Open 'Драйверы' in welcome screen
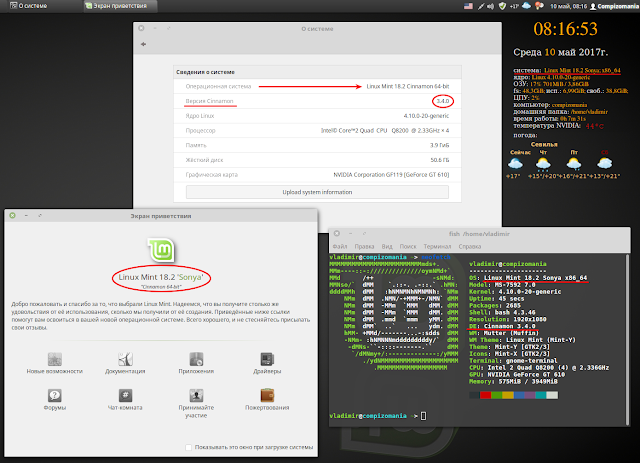Screen dimensions: 640x463 267,363
